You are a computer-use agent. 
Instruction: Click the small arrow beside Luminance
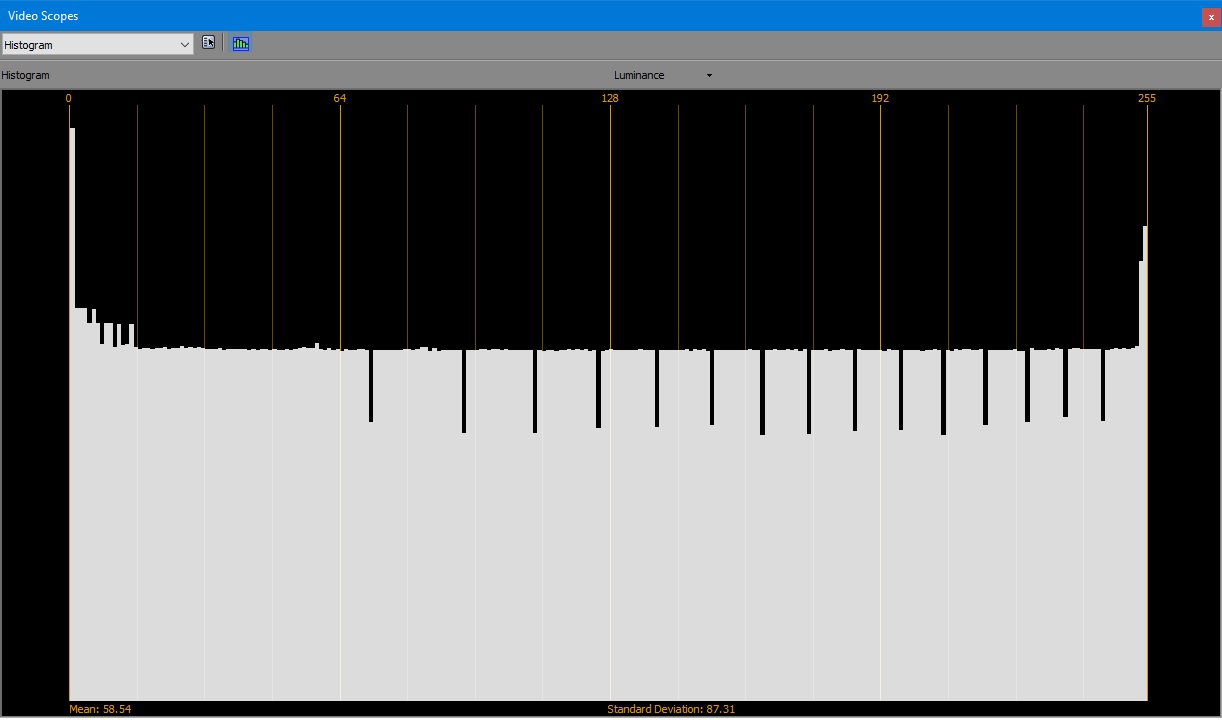pyautogui.click(x=709, y=76)
